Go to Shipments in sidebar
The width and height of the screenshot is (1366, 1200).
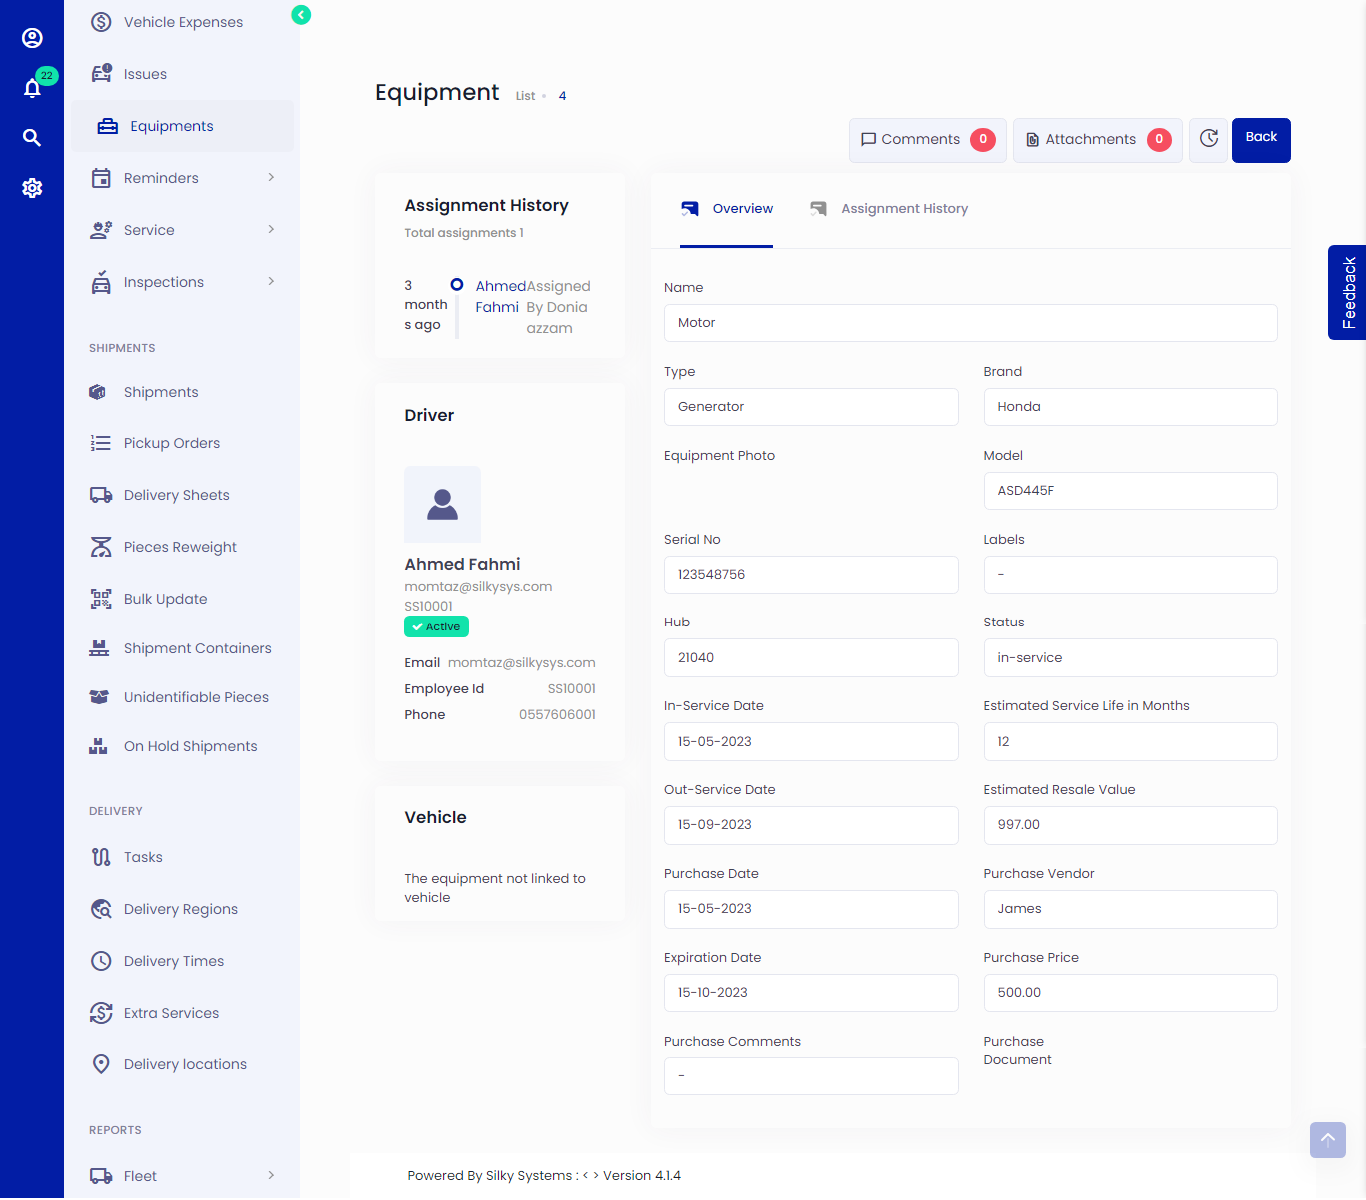pos(161,392)
